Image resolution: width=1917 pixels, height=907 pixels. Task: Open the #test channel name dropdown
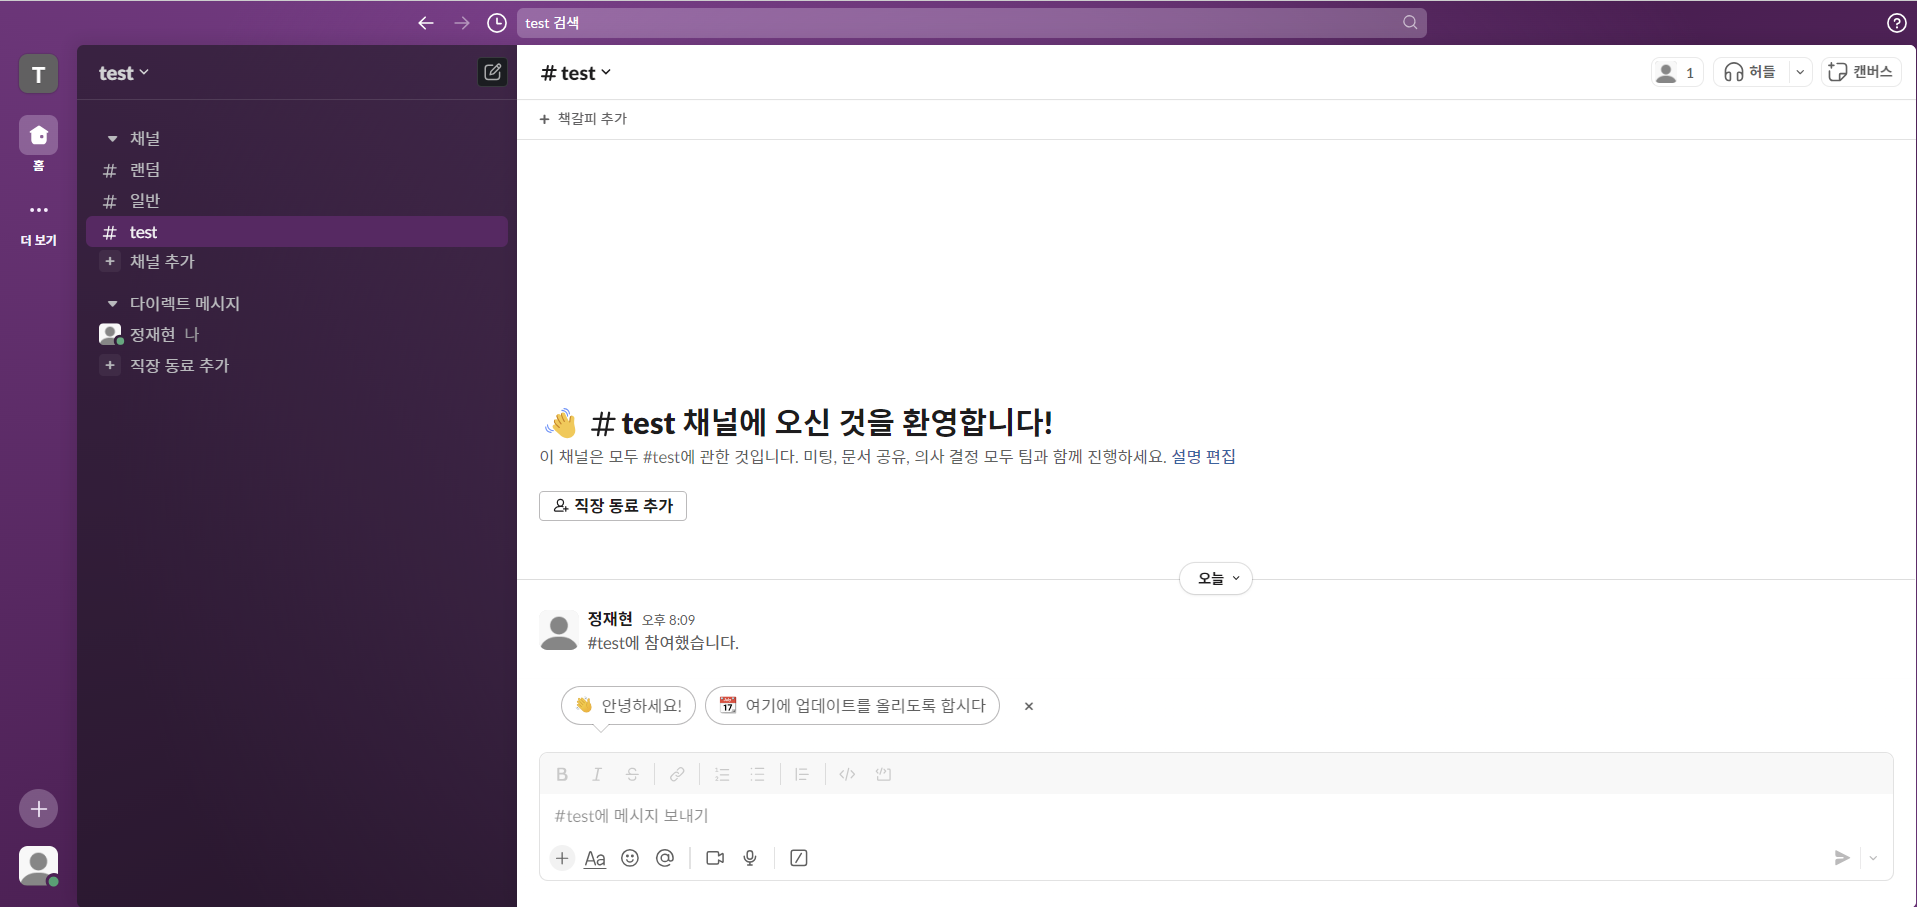(x=576, y=72)
